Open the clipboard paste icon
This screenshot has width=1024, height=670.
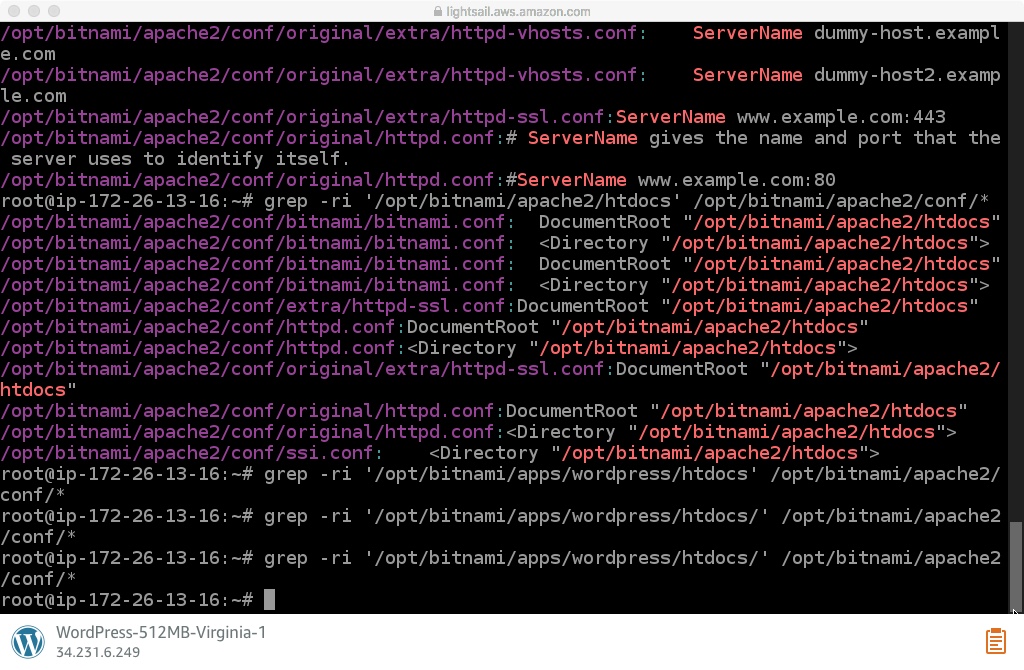(x=995, y=641)
